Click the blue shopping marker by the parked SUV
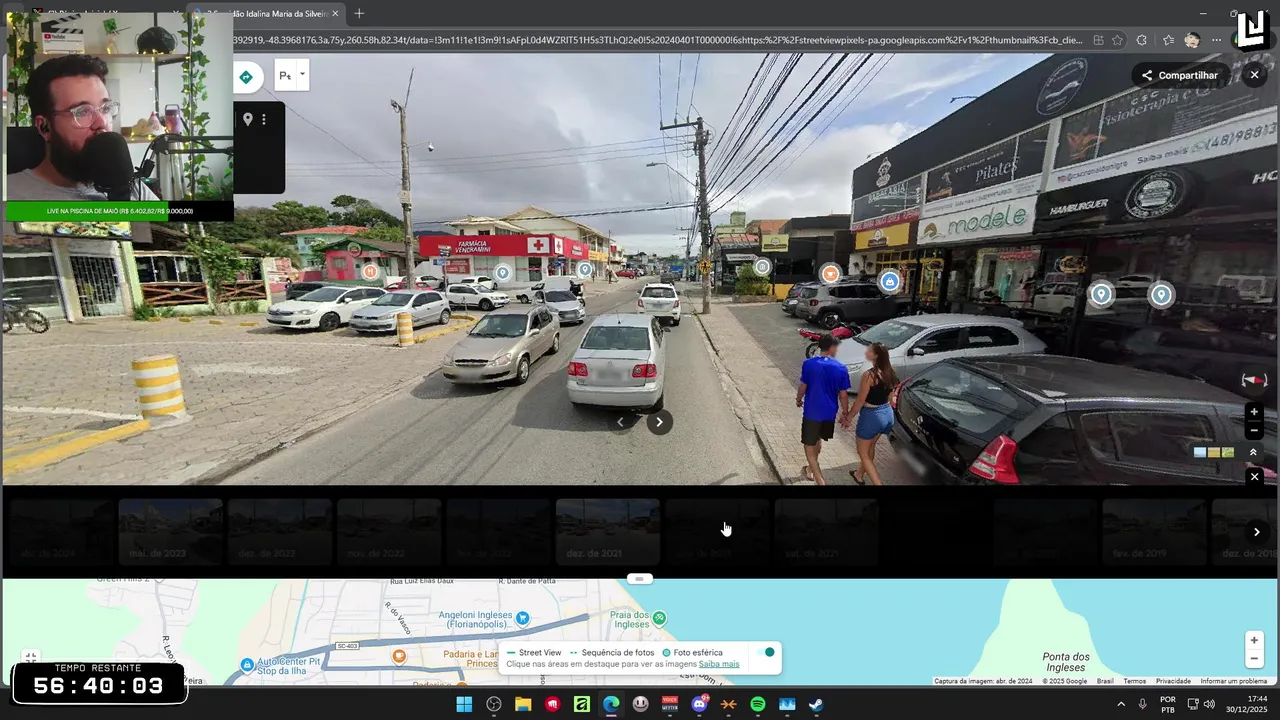Viewport: 1280px width, 720px height. (890, 282)
